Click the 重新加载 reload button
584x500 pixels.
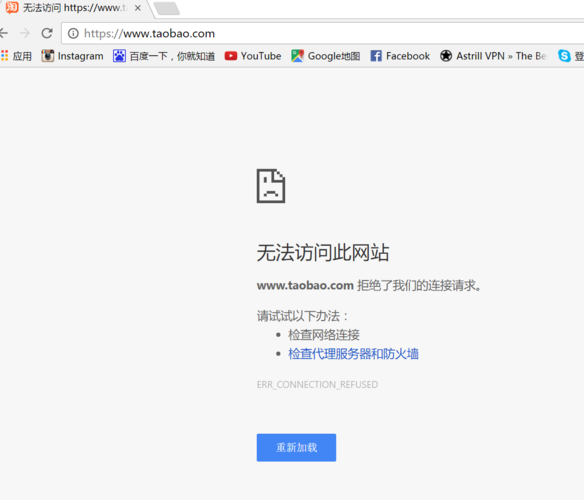[x=296, y=447]
